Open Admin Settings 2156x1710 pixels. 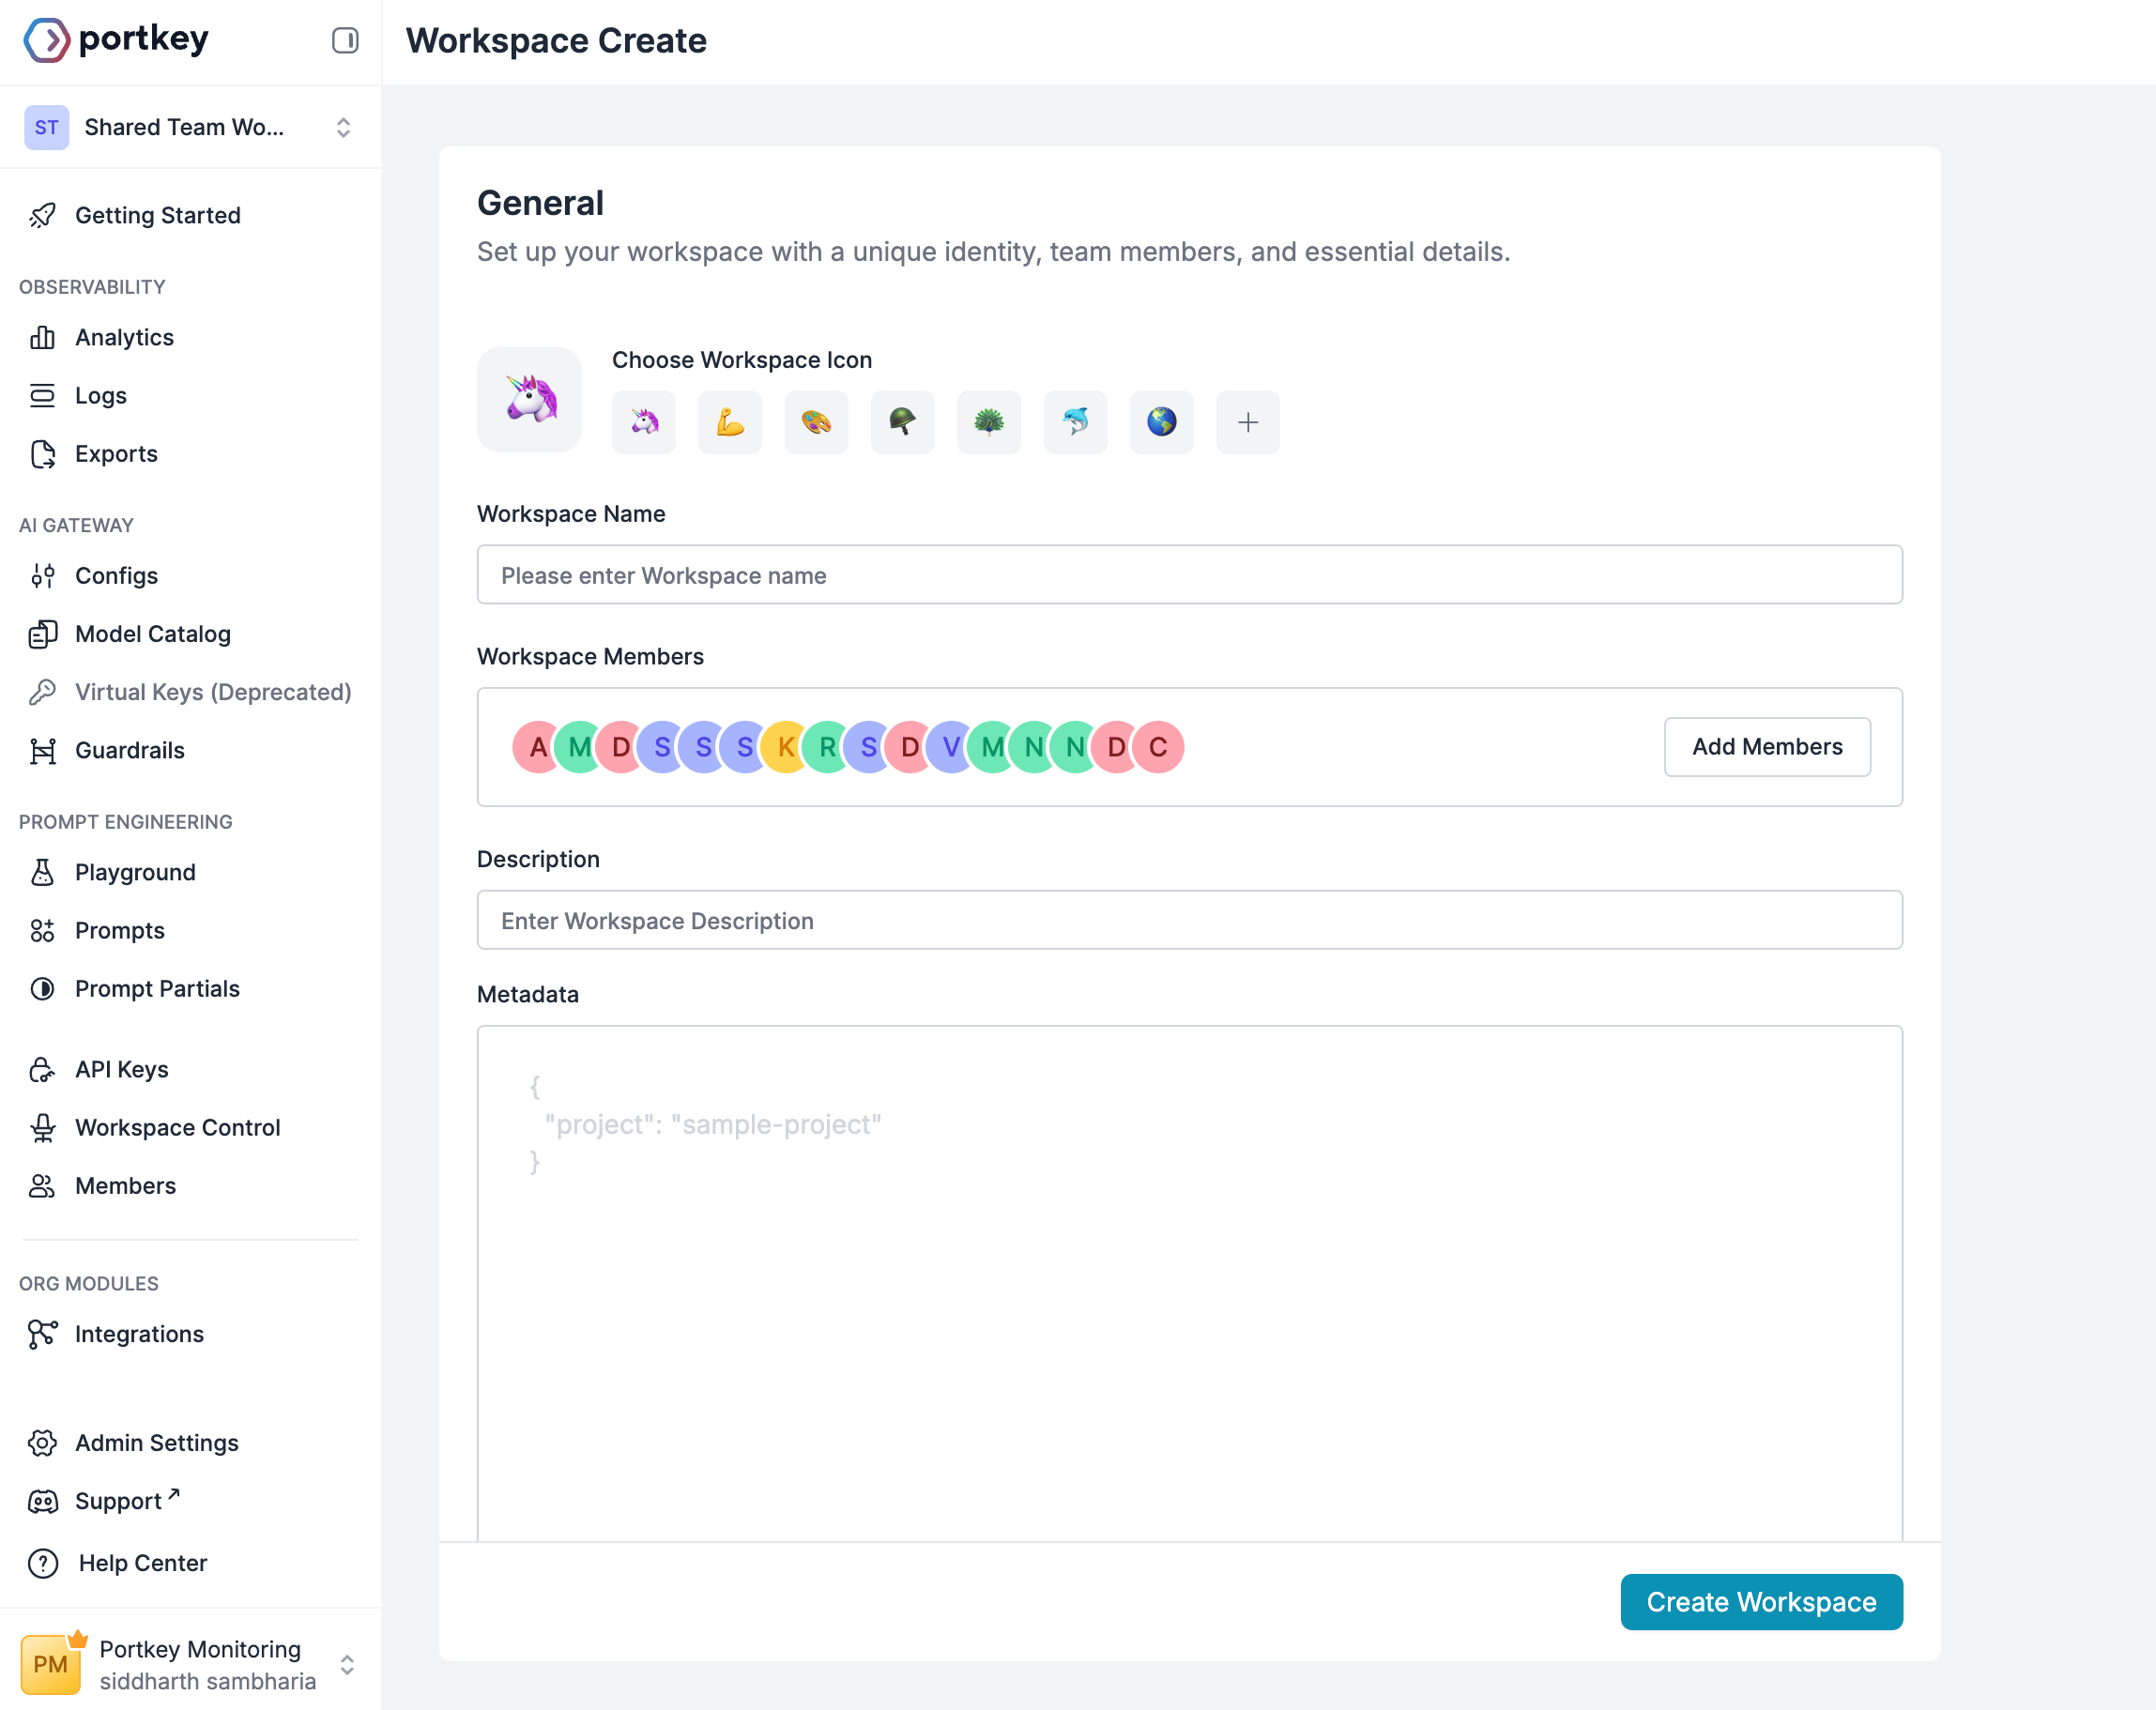(x=157, y=1443)
